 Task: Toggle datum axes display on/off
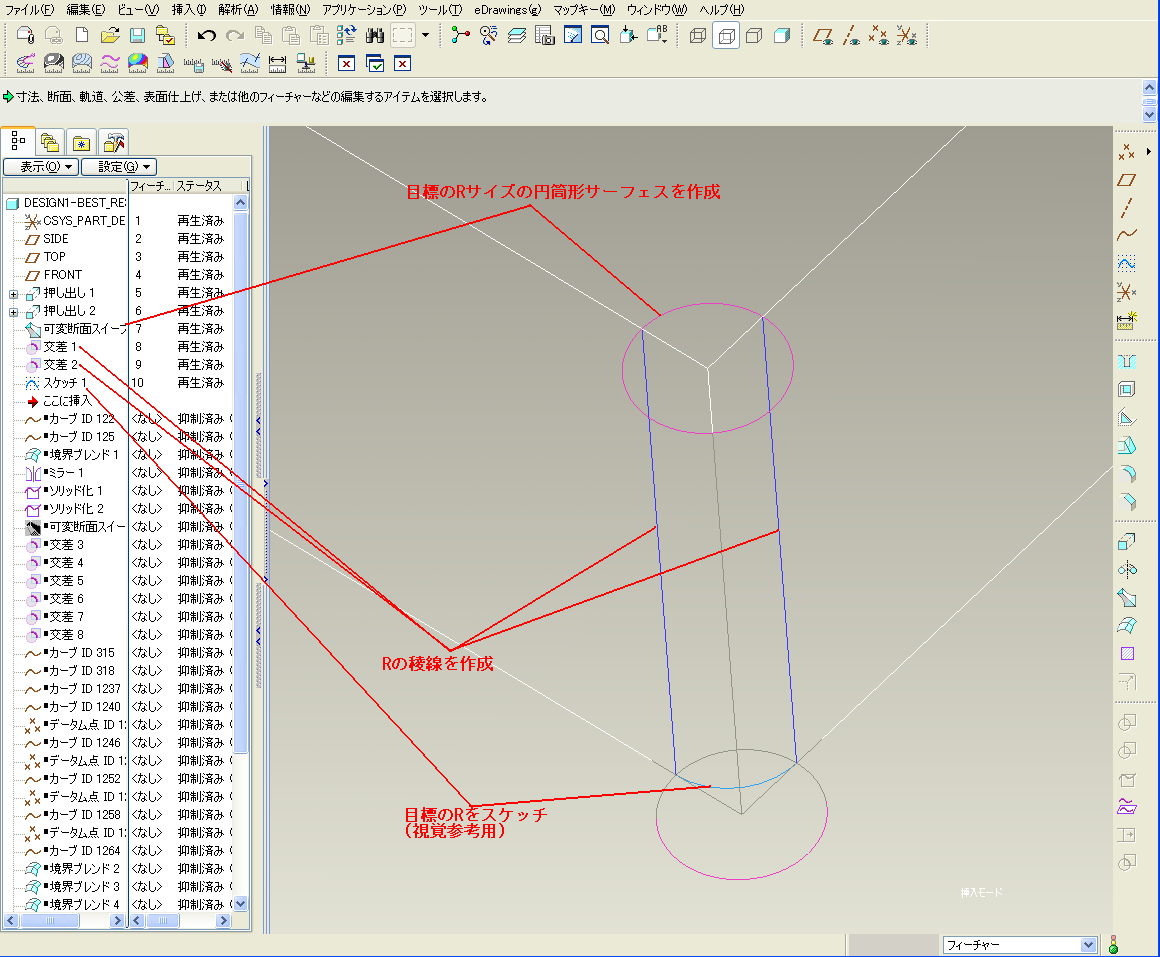[851, 36]
